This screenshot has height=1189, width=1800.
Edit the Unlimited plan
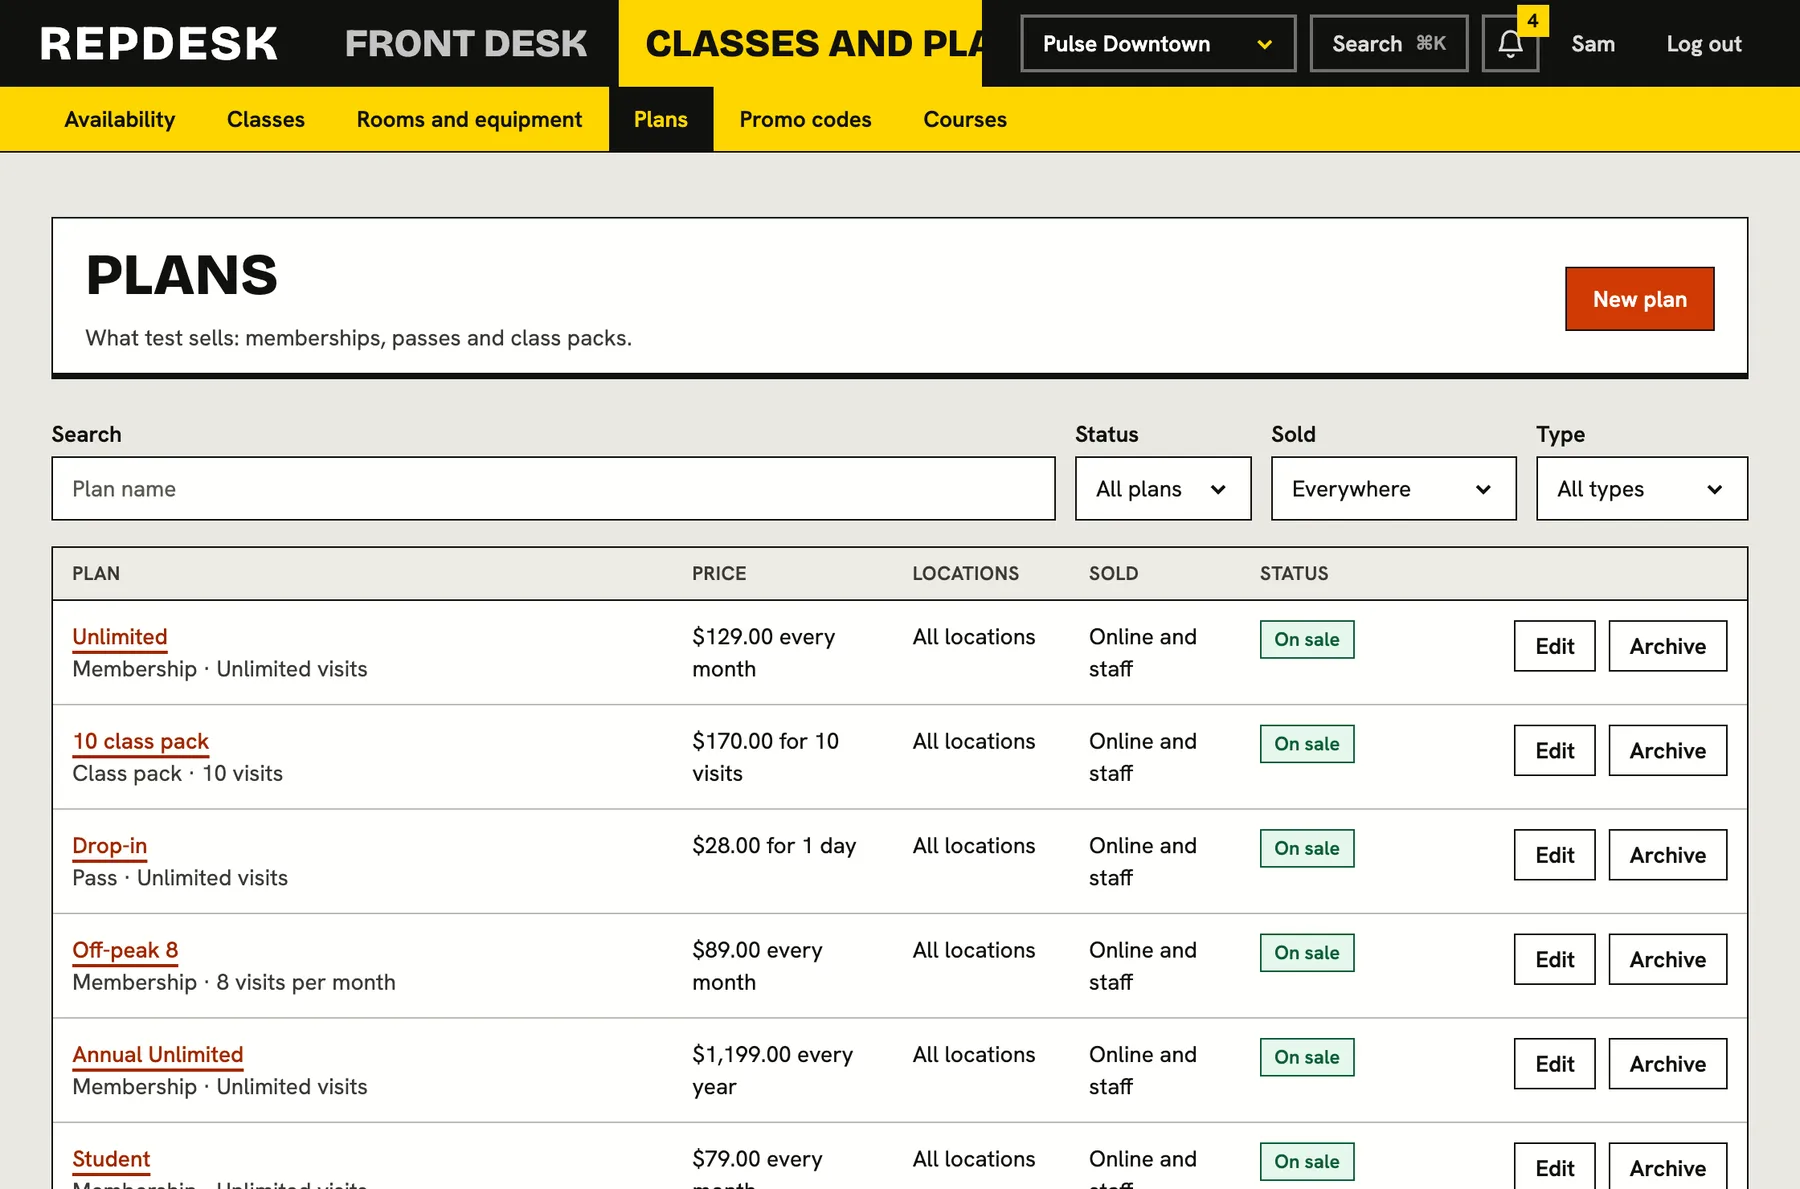coord(1555,646)
